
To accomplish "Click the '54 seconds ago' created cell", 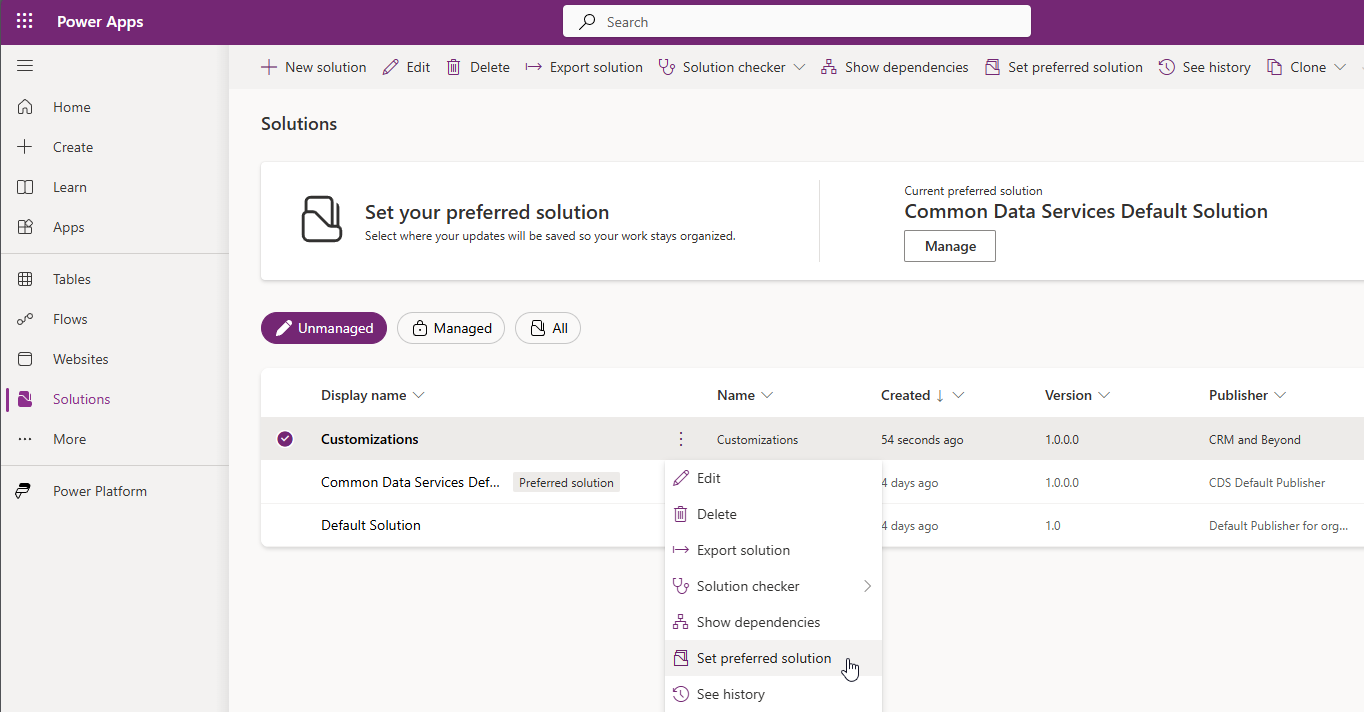I will click(922, 439).
